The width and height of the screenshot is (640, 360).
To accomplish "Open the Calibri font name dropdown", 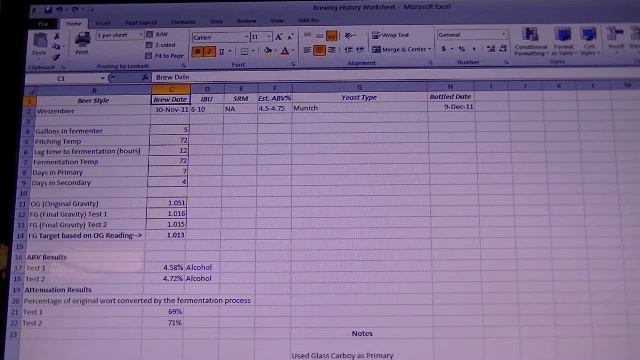I will tap(246, 37).
